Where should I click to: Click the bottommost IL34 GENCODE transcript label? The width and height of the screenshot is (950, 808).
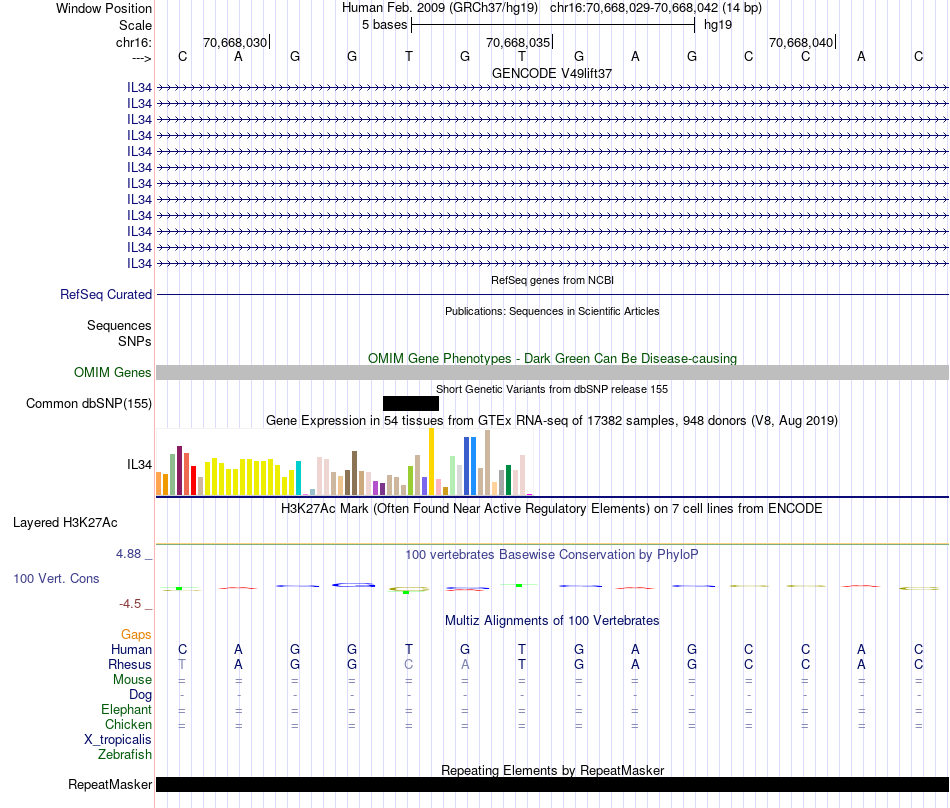point(139,263)
